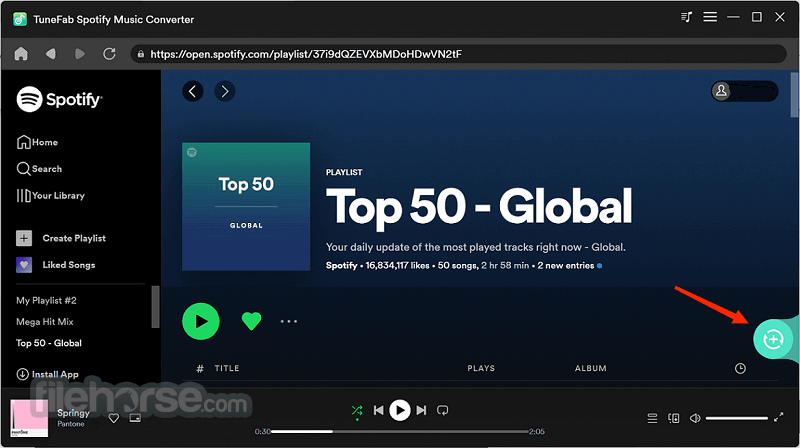Open connect to a device icon
Image resolution: width=800 pixels, height=448 pixels.
point(673,418)
